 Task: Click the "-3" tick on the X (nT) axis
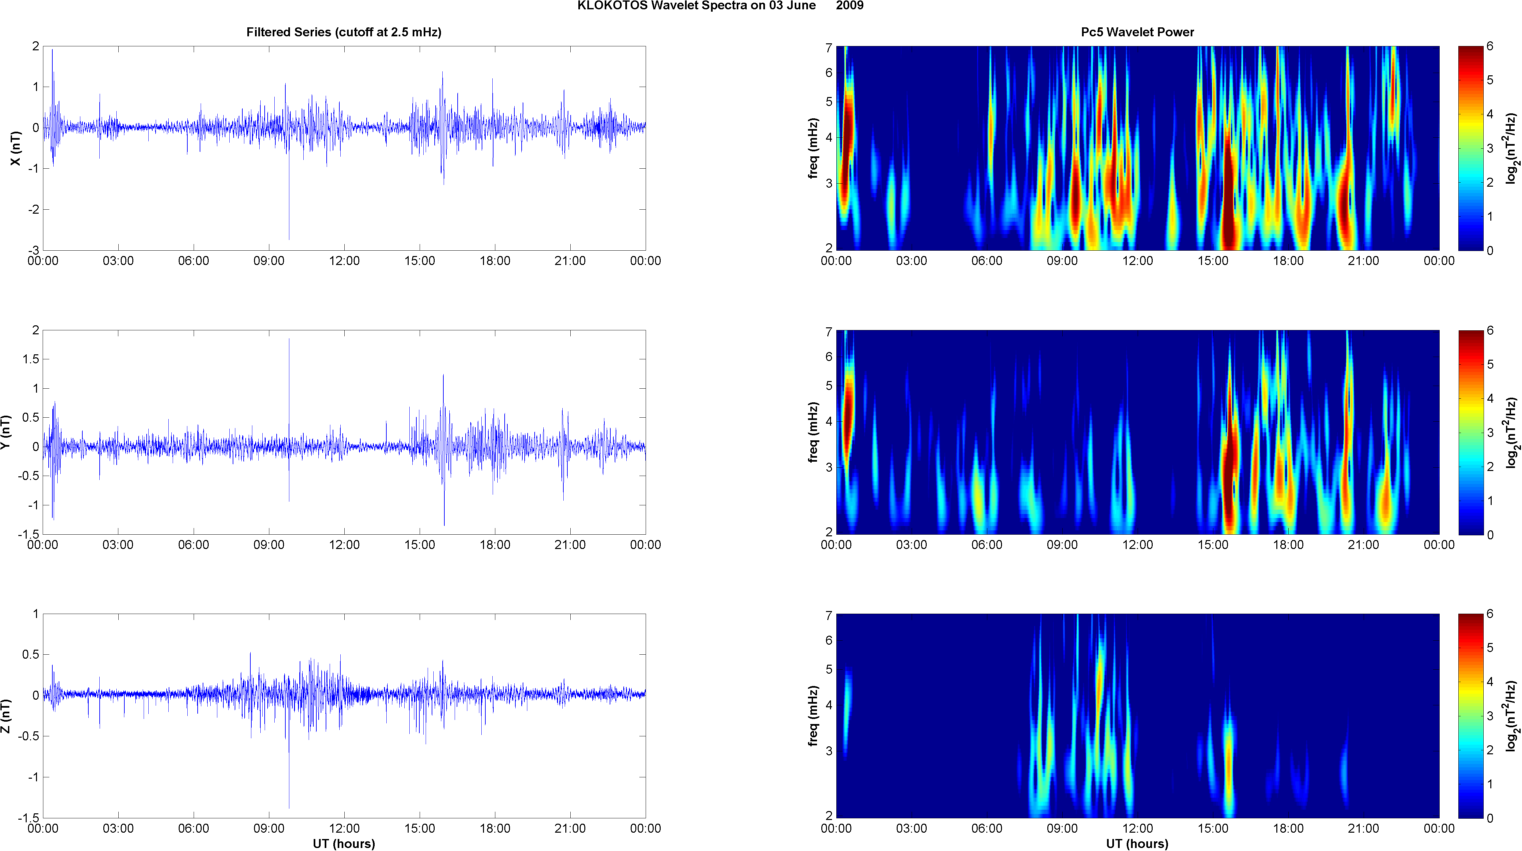(33, 250)
